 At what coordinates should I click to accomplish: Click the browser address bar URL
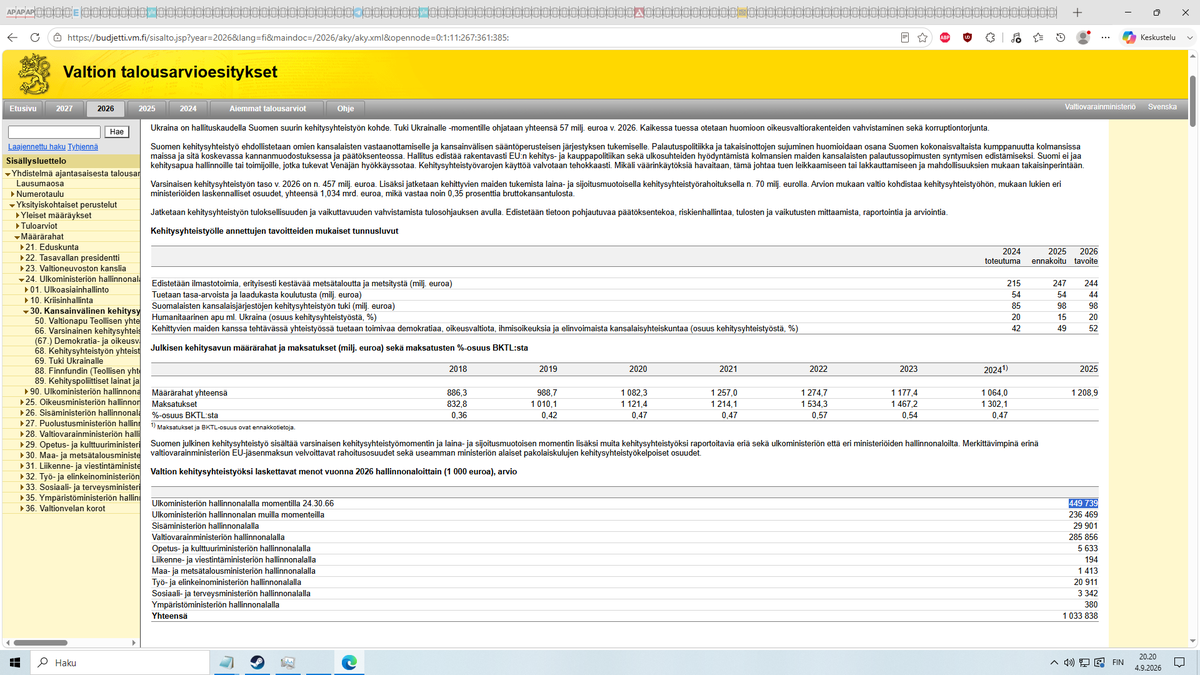tap(288, 37)
